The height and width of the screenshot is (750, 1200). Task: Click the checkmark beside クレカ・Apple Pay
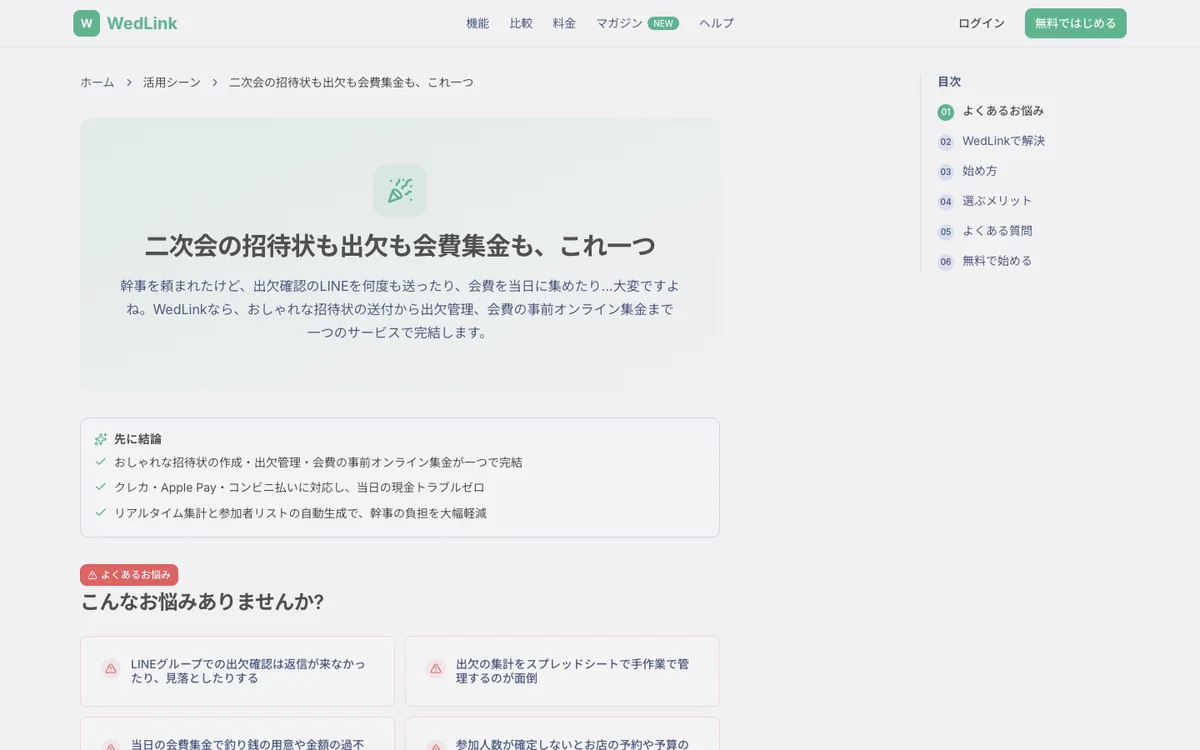(x=101, y=487)
